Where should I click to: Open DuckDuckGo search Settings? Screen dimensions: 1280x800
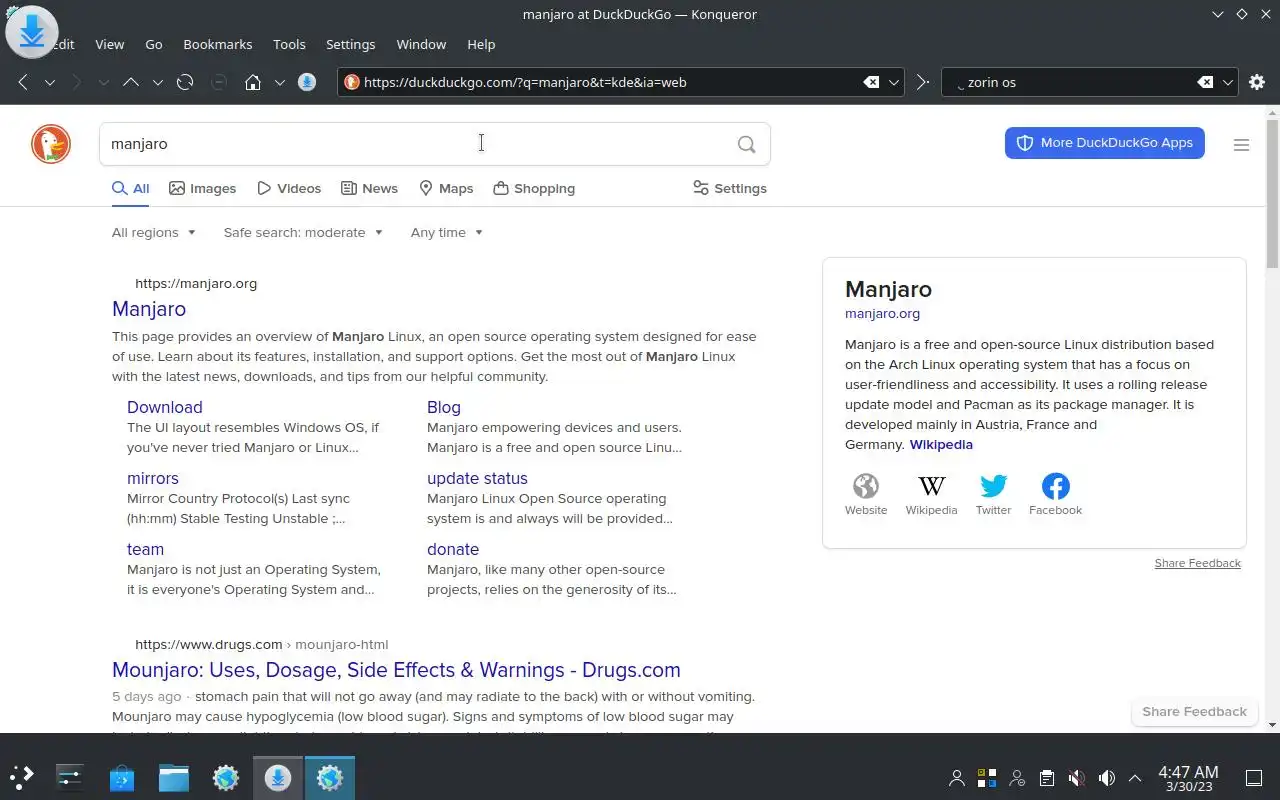pos(730,188)
